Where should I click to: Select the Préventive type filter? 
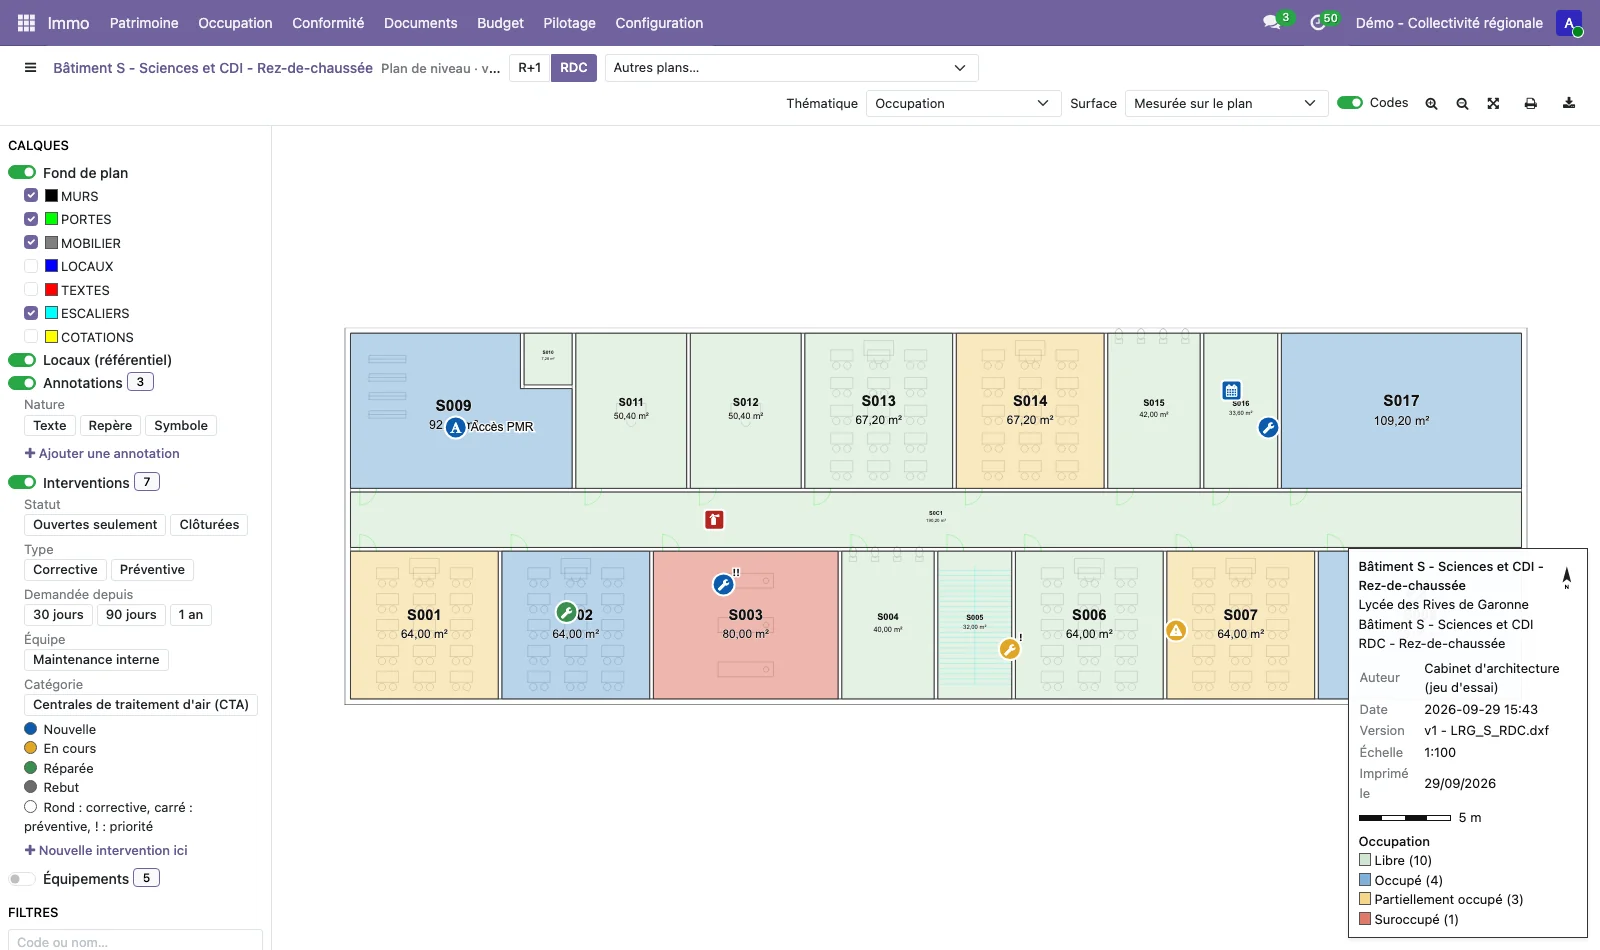tap(152, 570)
